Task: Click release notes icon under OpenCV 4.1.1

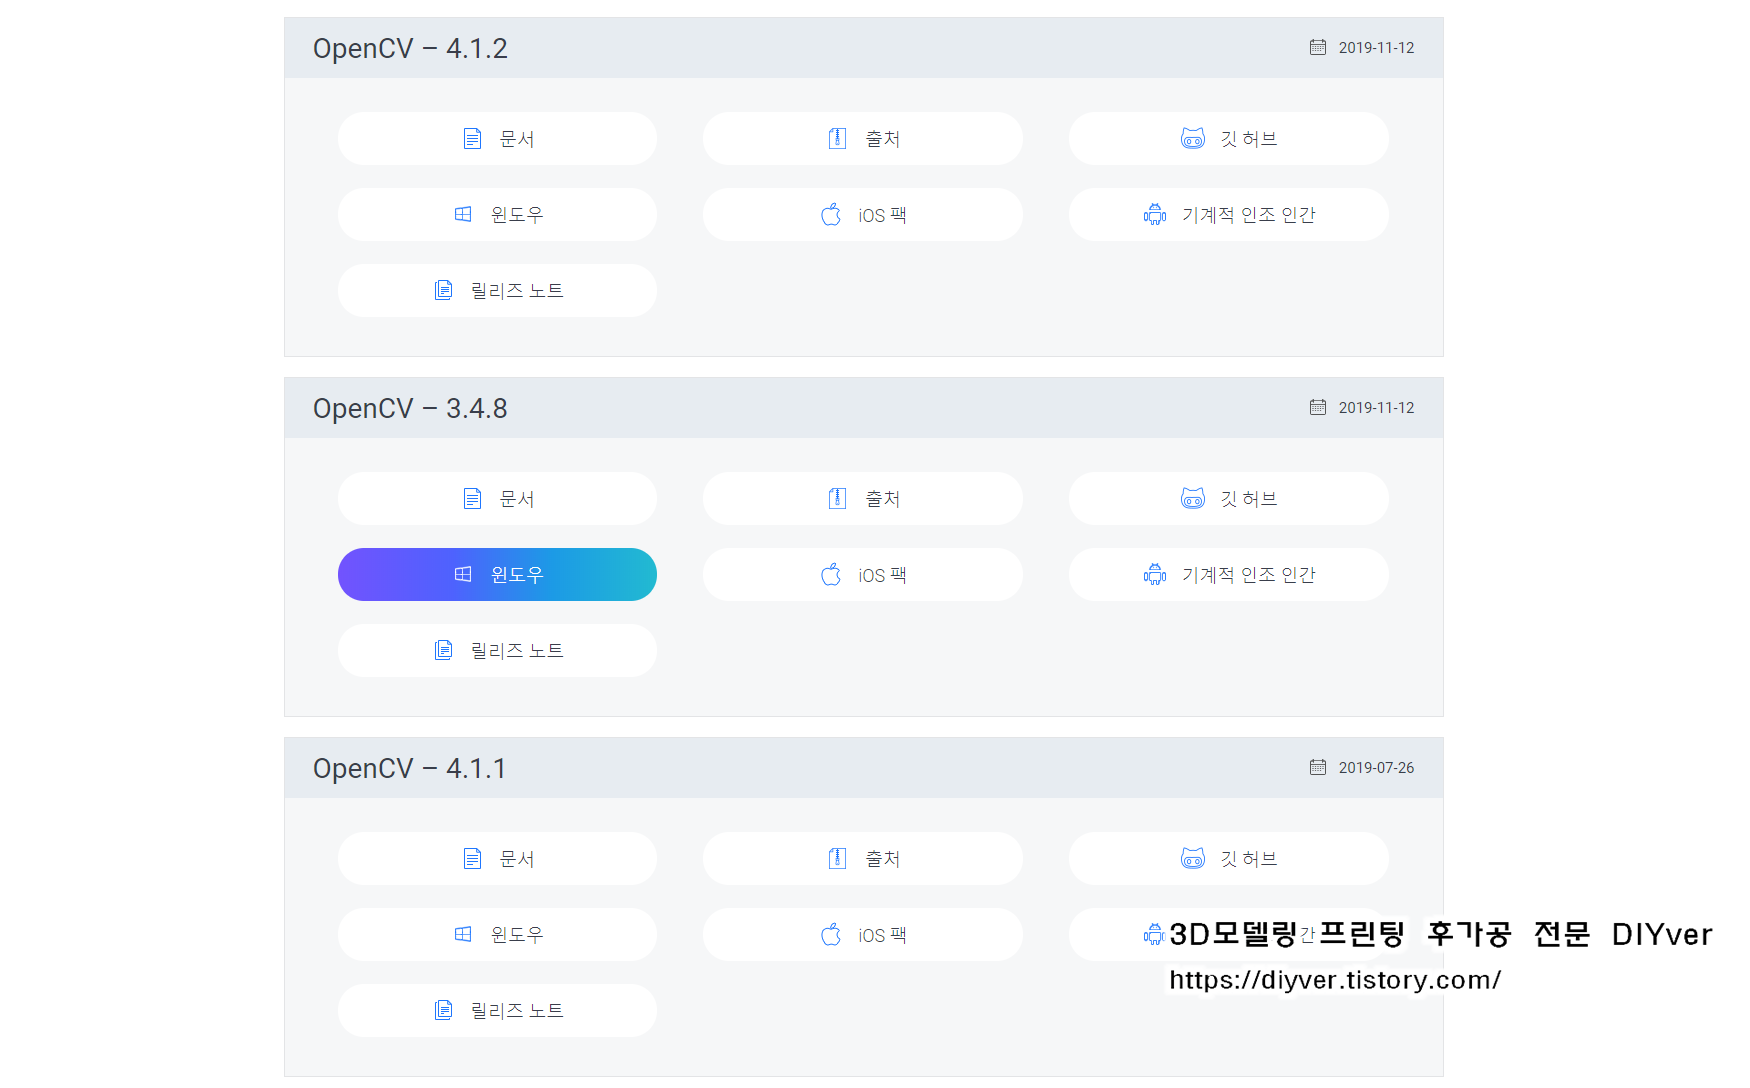Action: [443, 1010]
